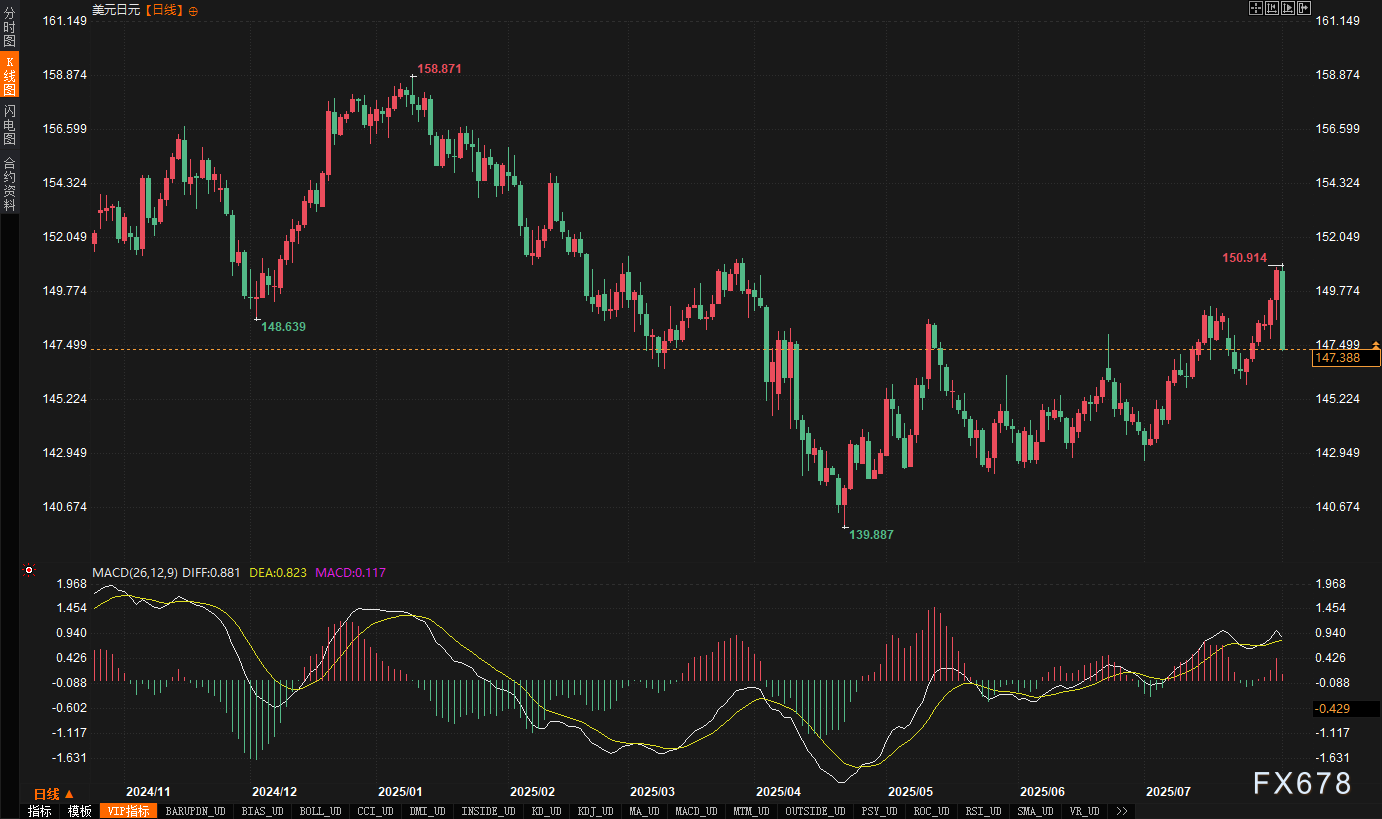
Task: Switch to 分时图 view
Action: (x=9, y=28)
